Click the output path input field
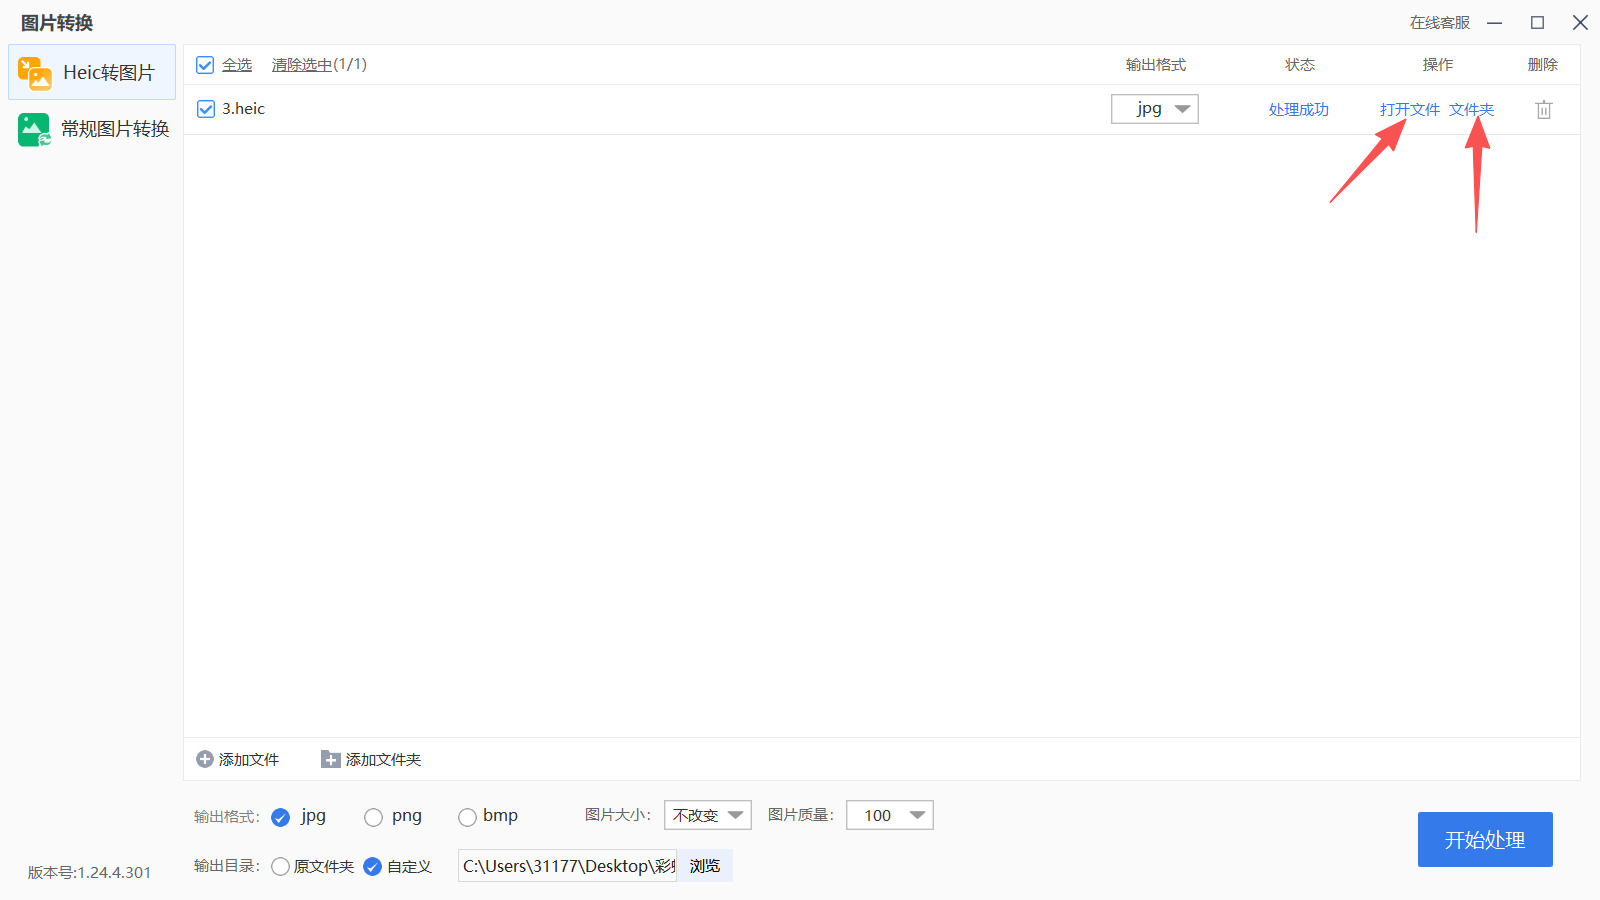The image size is (1600, 900). (x=568, y=866)
